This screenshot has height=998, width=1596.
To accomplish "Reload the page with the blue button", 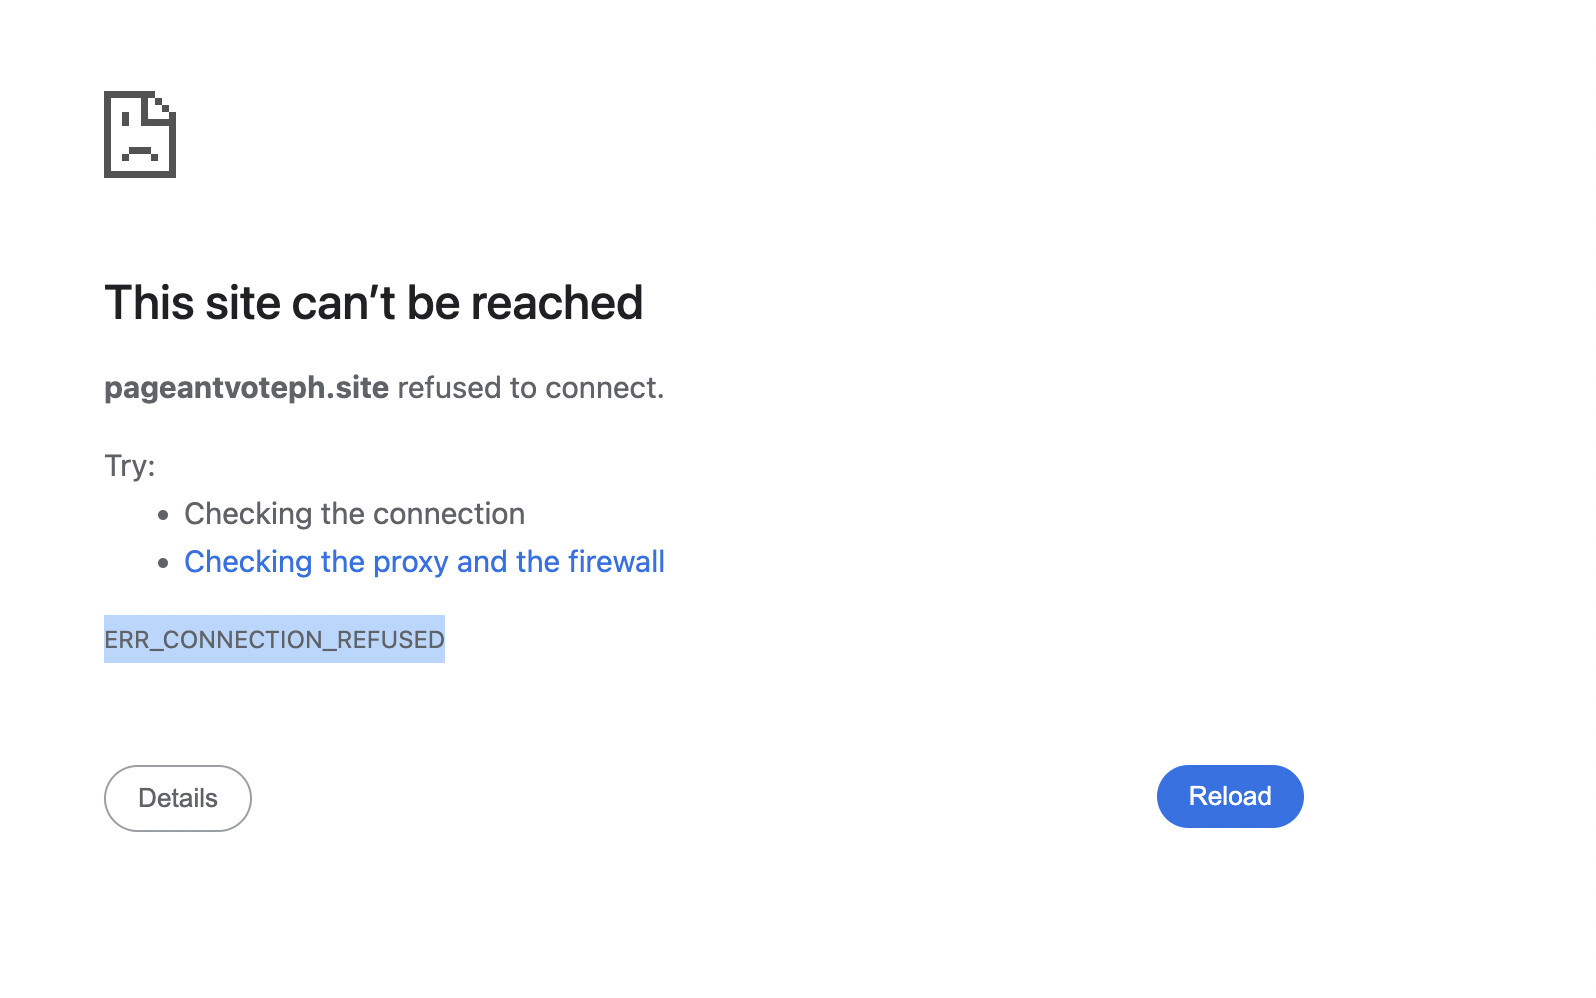I will [1230, 796].
